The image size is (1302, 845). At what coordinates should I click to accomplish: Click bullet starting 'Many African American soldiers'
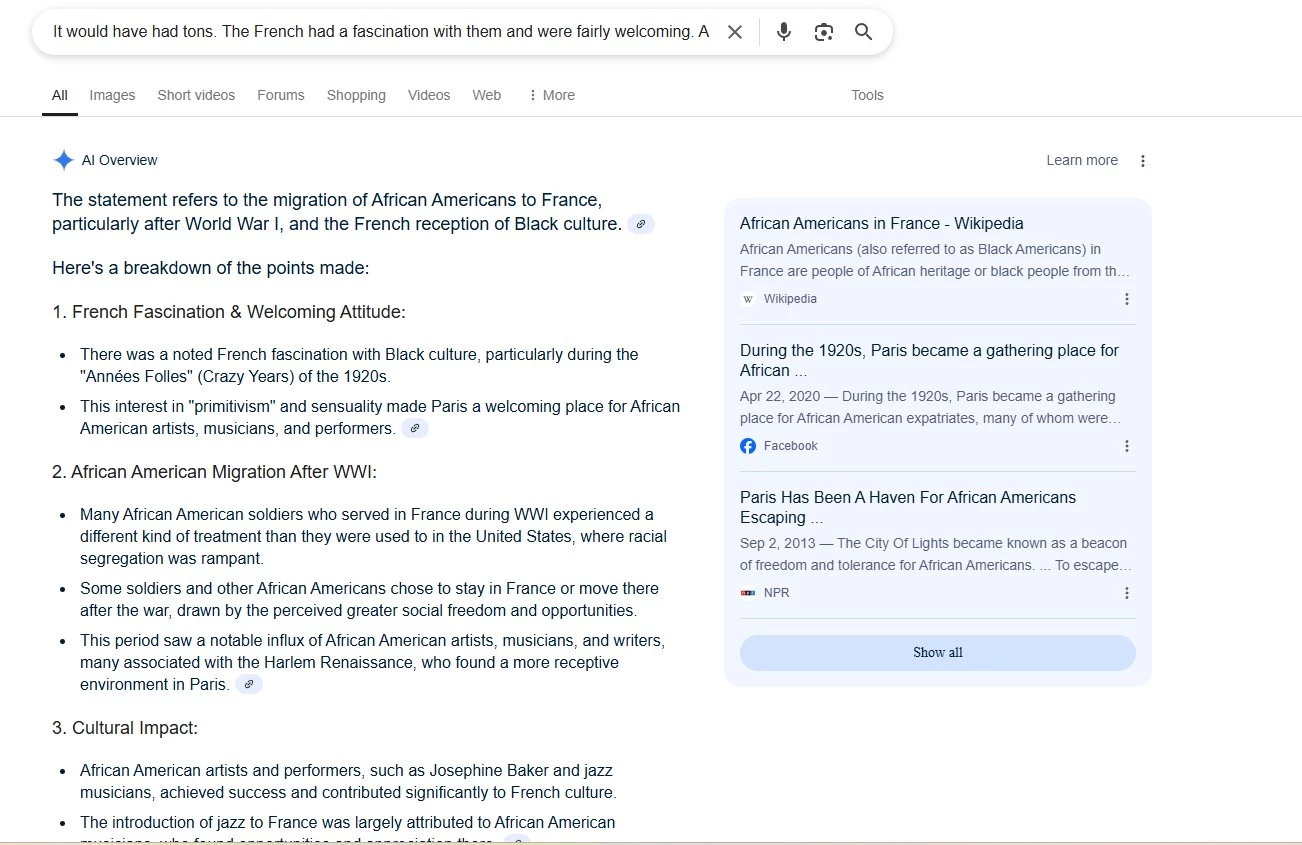(373, 536)
